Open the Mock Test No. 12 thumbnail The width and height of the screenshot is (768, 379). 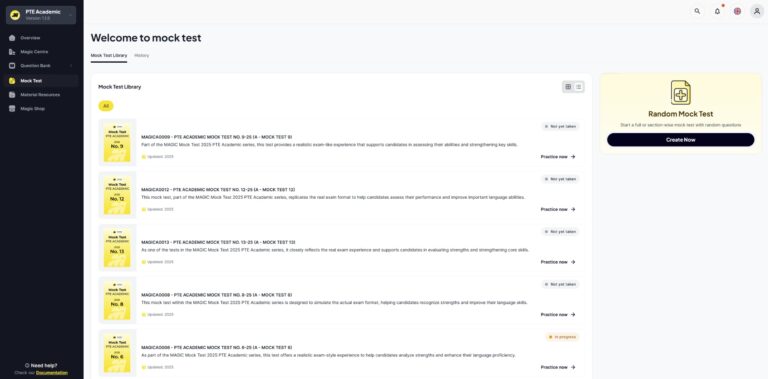point(118,195)
